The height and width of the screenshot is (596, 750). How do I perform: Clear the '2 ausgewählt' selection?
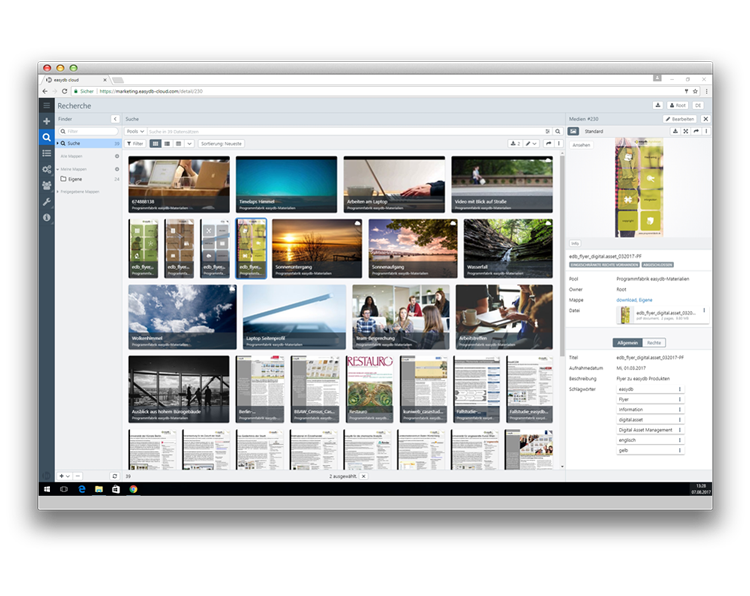click(x=364, y=476)
